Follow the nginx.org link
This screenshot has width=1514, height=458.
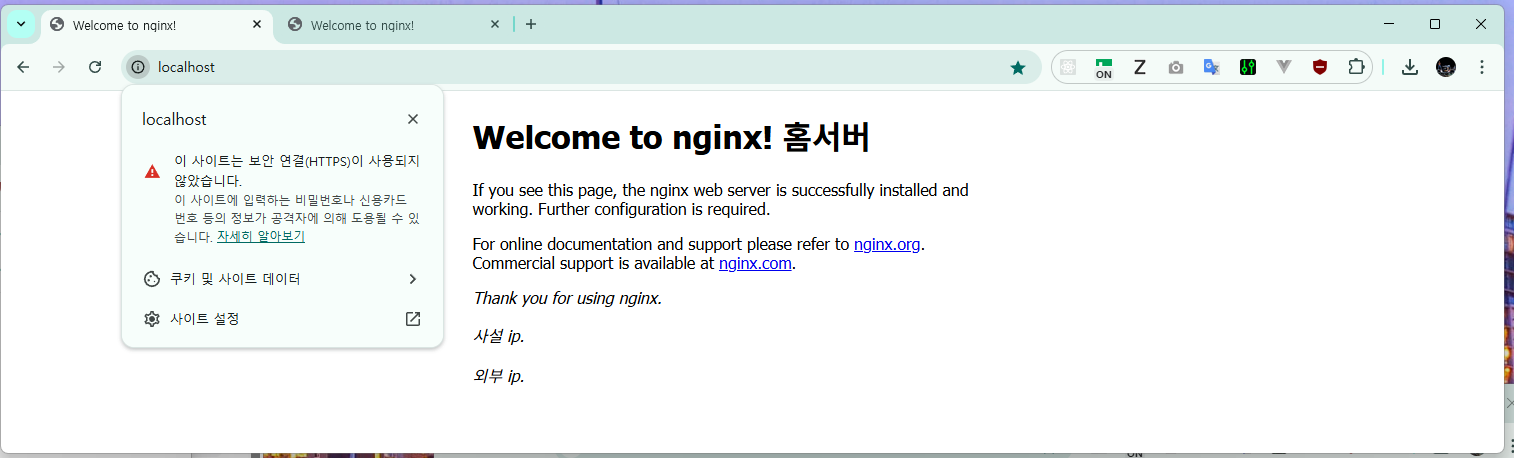click(887, 244)
